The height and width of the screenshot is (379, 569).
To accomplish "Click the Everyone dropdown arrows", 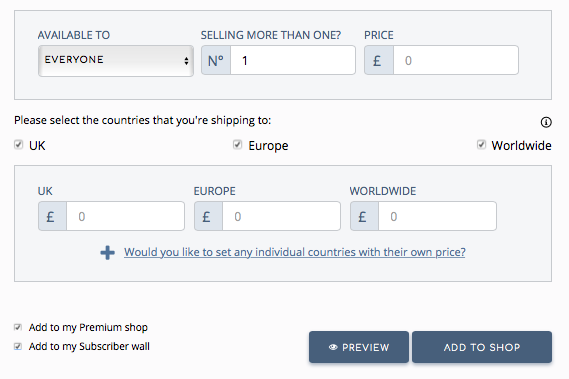I will pyautogui.click(x=186, y=61).
